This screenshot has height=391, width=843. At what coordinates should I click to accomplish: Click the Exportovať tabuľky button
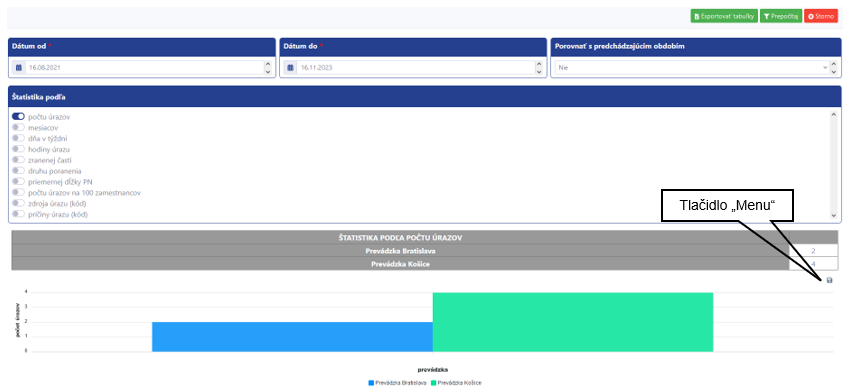tap(724, 16)
